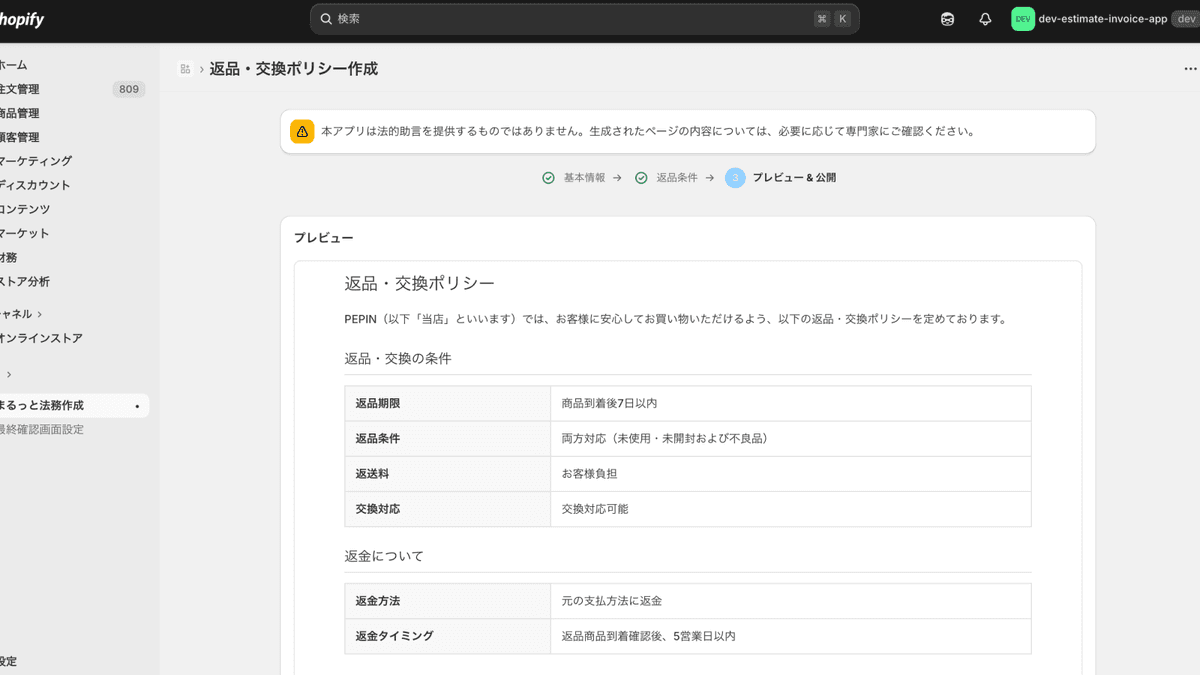
Task: Expand the collapsed chevron below オンラインストア
Action: tap(8, 373)
